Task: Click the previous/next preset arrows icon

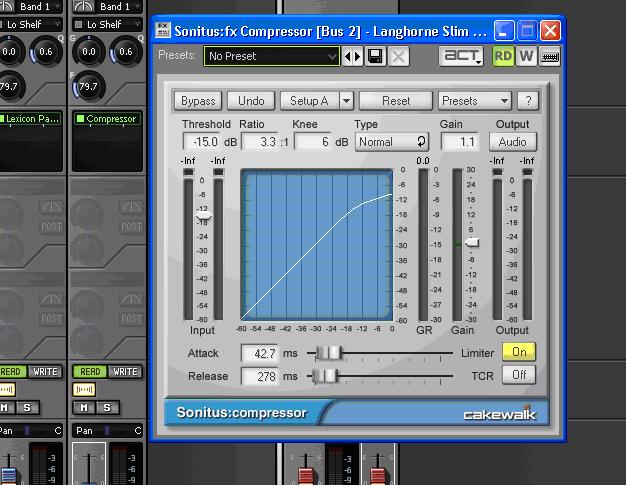Action: (x=353, y=56)
